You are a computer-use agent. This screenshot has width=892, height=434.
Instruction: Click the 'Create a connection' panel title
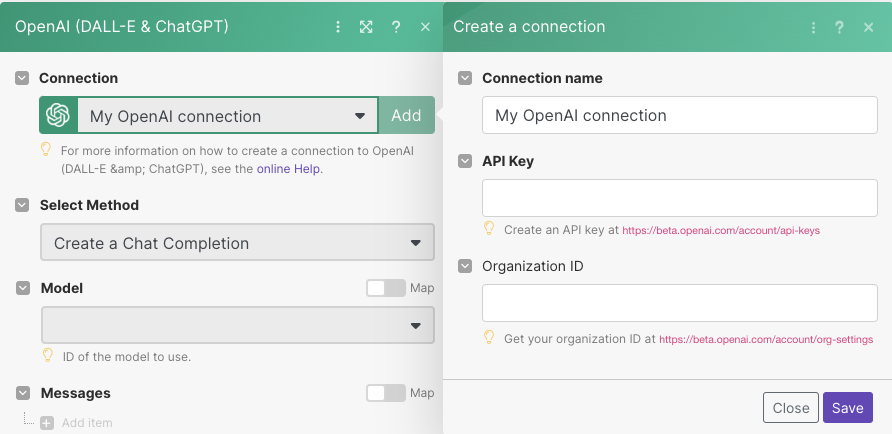click(529, 27)
